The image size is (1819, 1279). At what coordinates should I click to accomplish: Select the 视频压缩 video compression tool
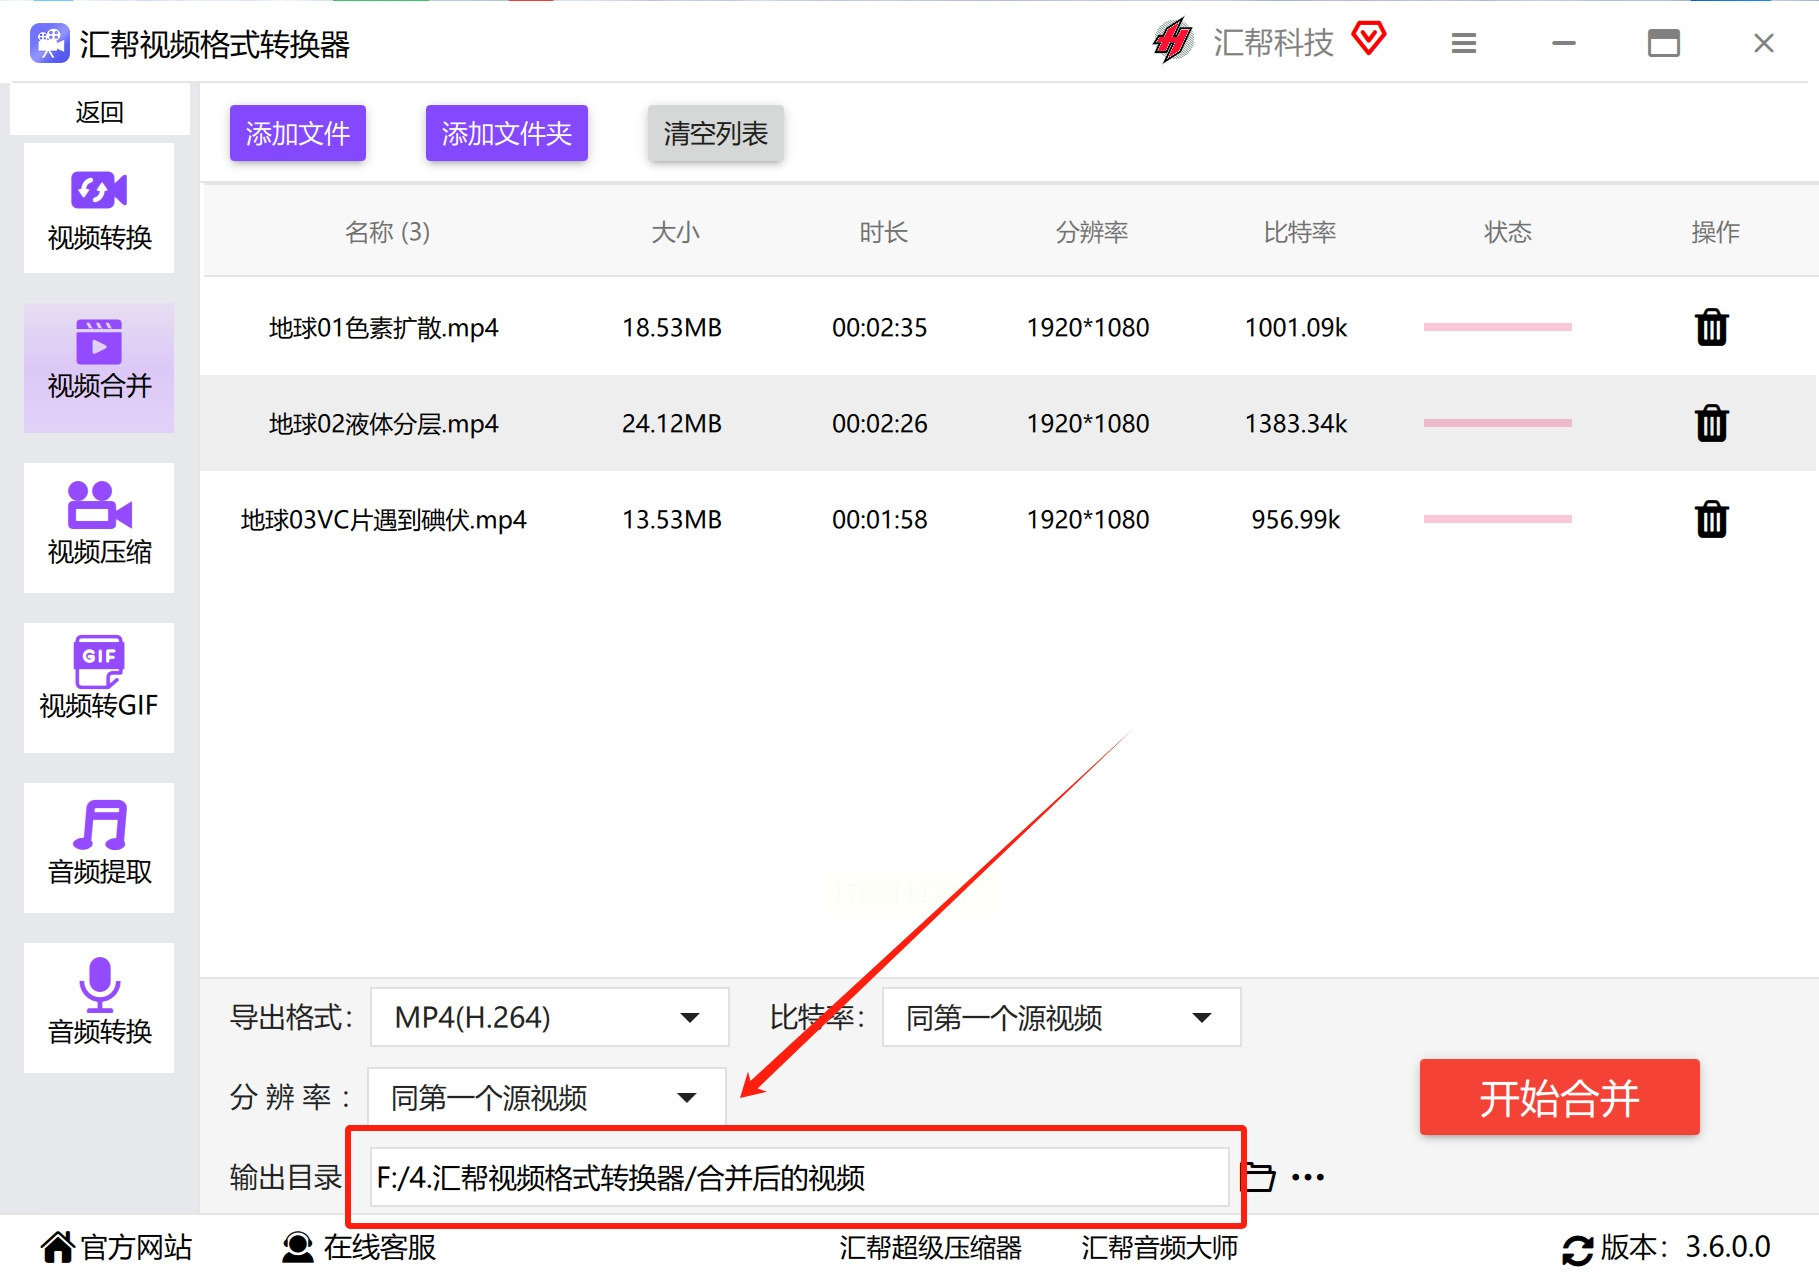tap(99, 527)
